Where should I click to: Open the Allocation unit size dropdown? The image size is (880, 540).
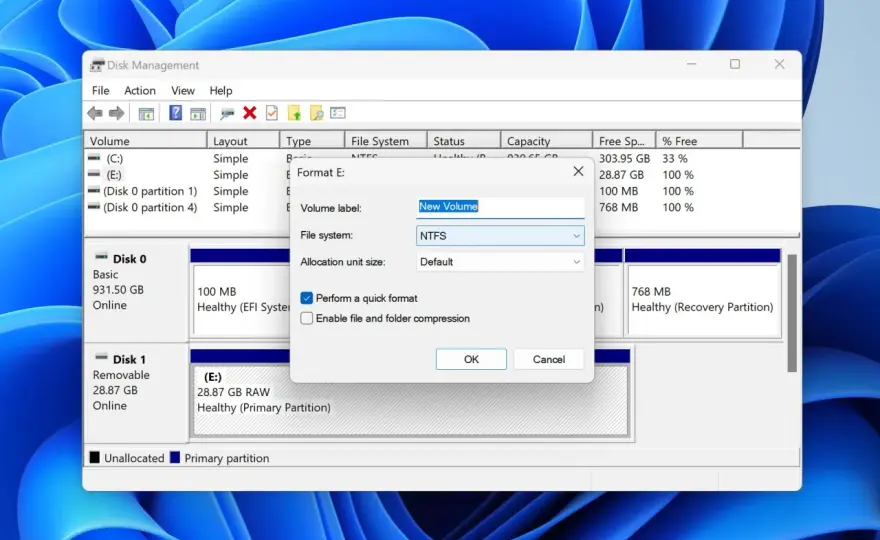click(500, 262)
